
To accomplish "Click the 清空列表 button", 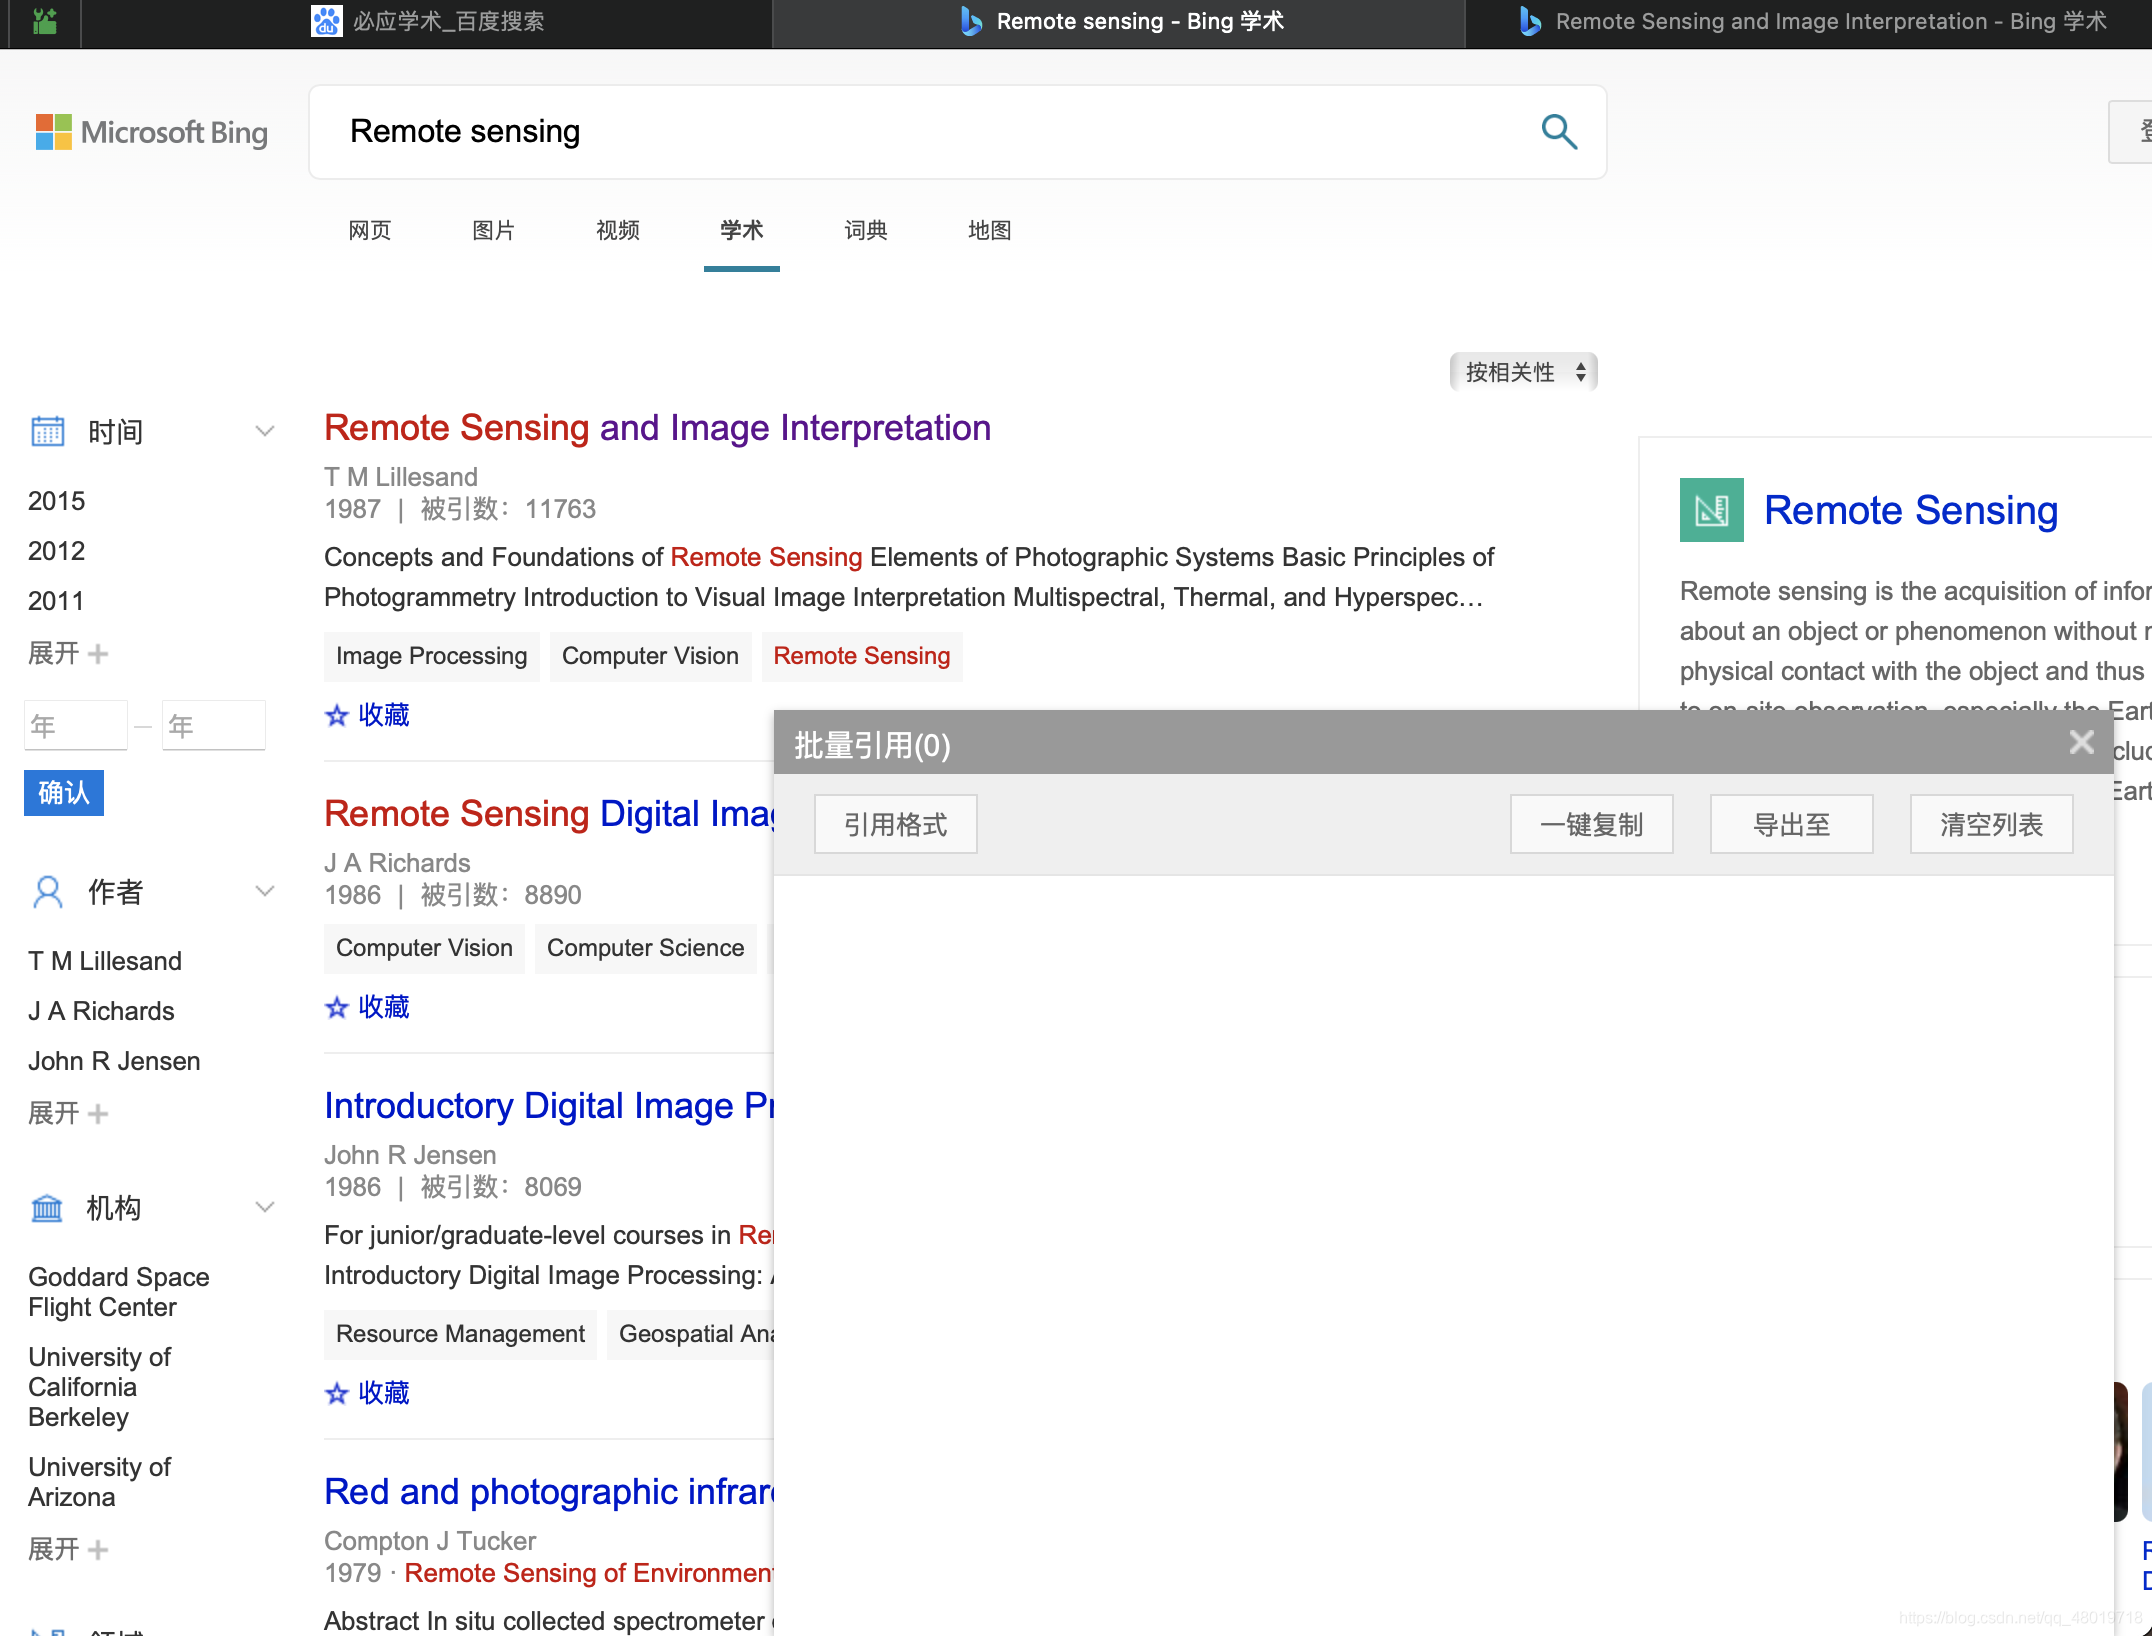I will [x=1992, y=825].
